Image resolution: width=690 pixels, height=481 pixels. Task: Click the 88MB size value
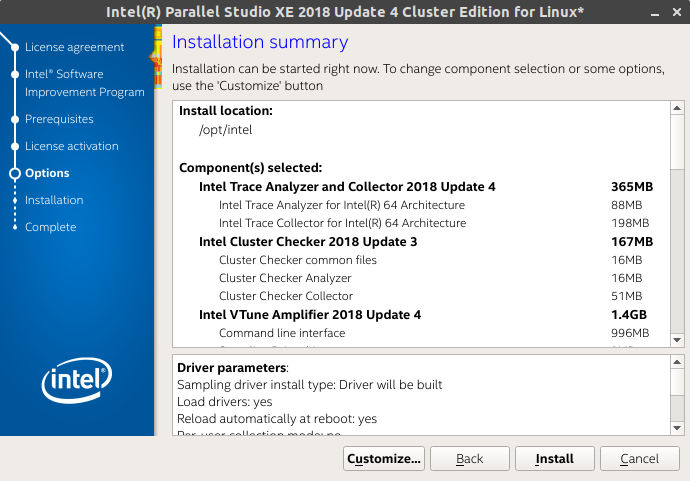point(627,205)
